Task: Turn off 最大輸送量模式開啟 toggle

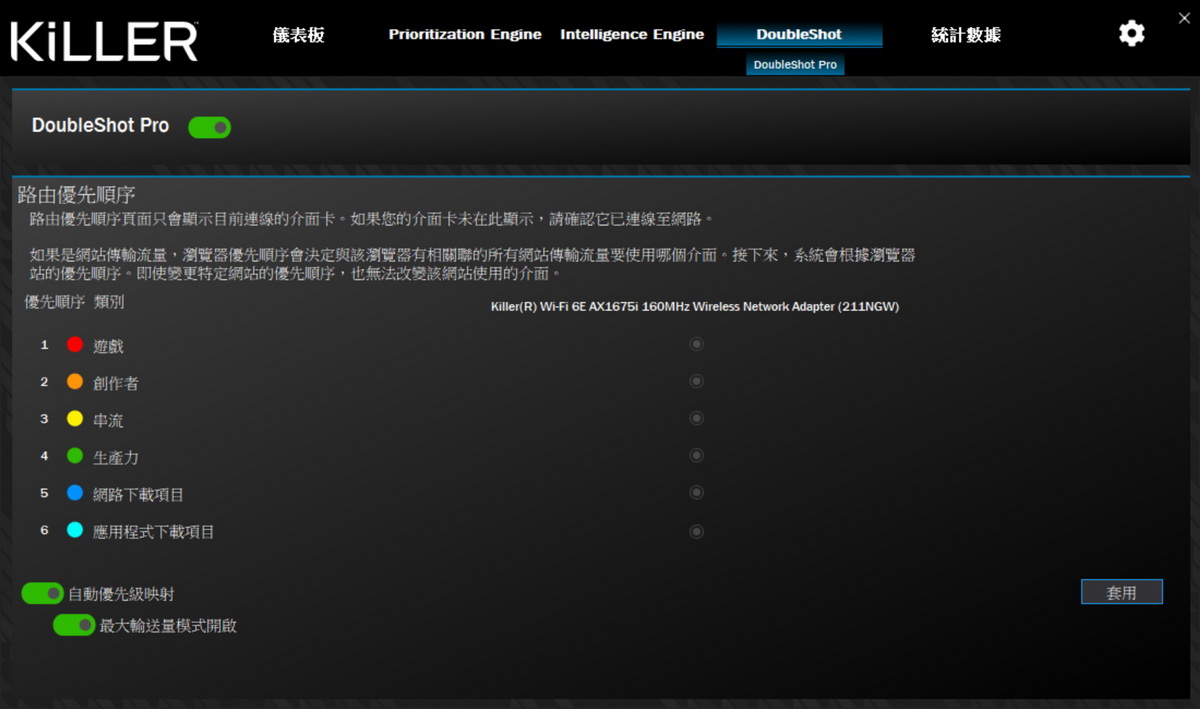Action: click(x=74, y=625)
